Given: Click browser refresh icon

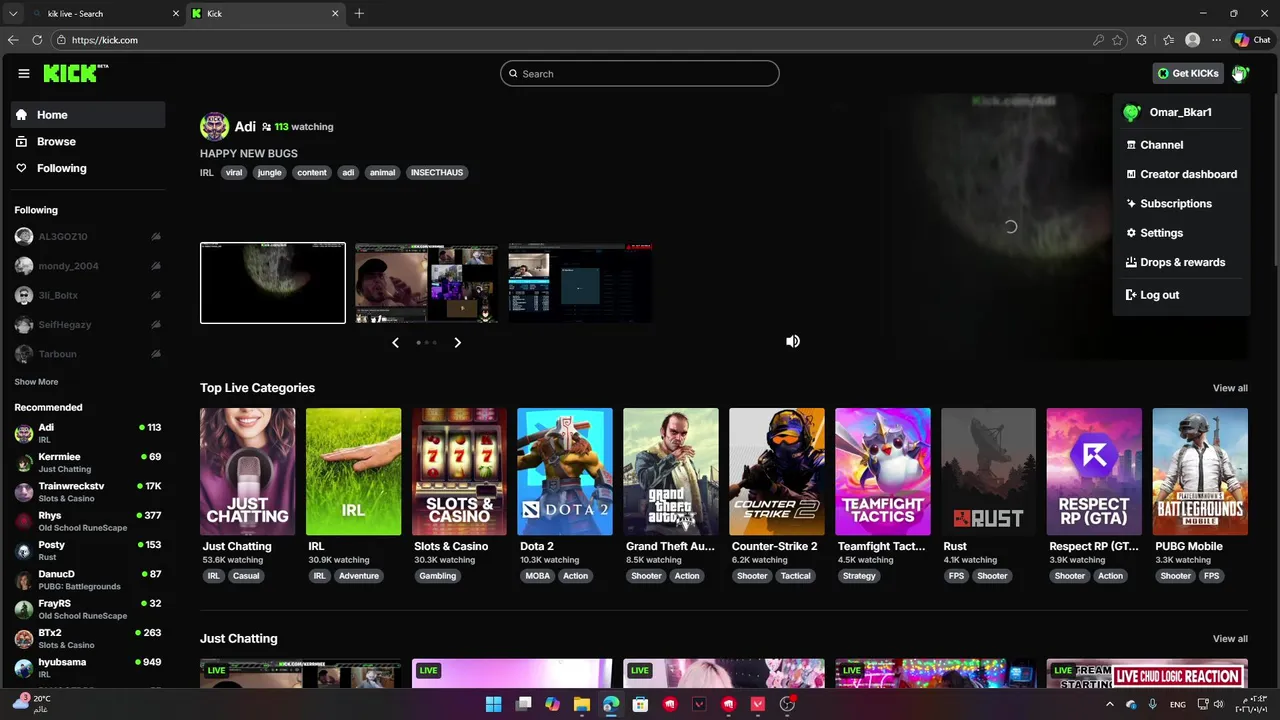Looking at the screenshot, I should (37, 40).
